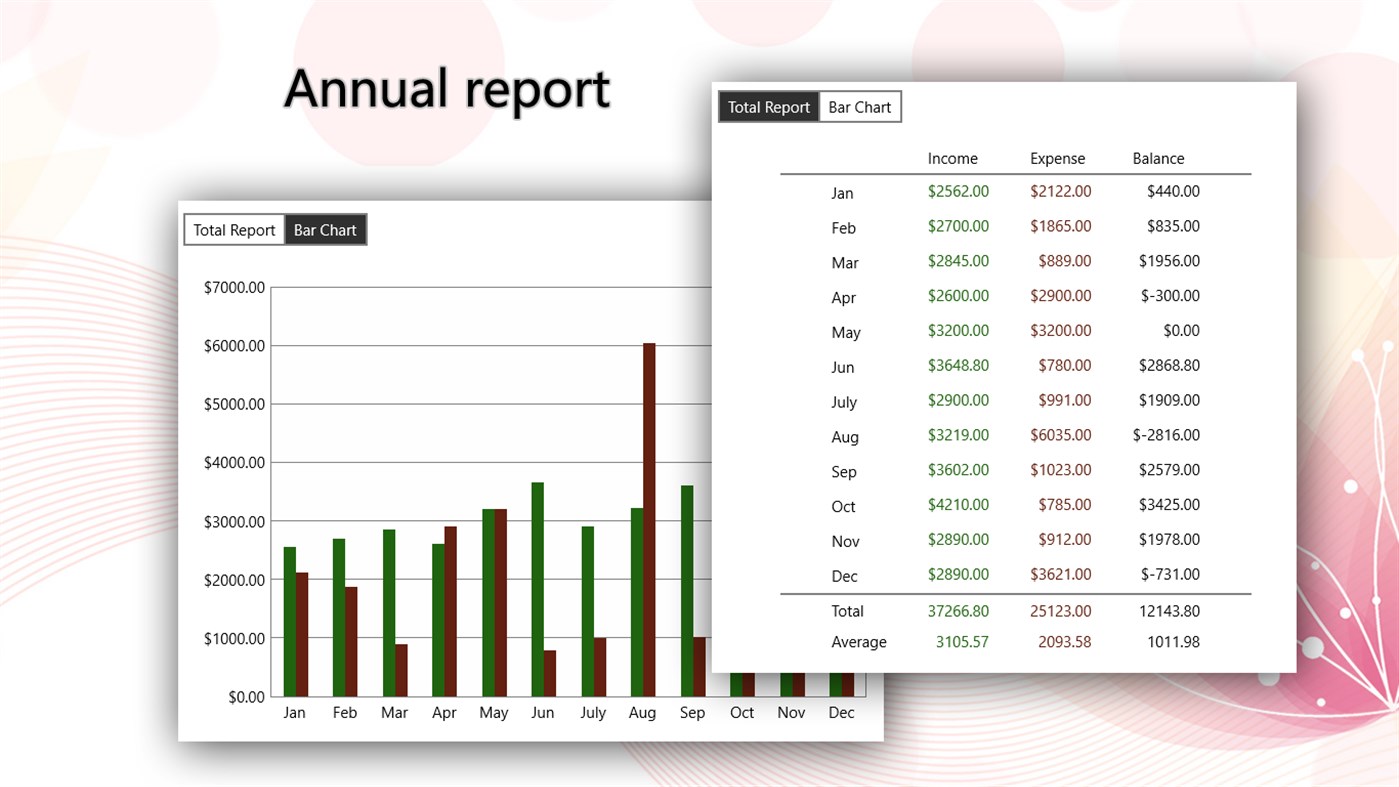Click the August expense value $6035.00
1399x787 pixels.
[x=1061, y=435]
